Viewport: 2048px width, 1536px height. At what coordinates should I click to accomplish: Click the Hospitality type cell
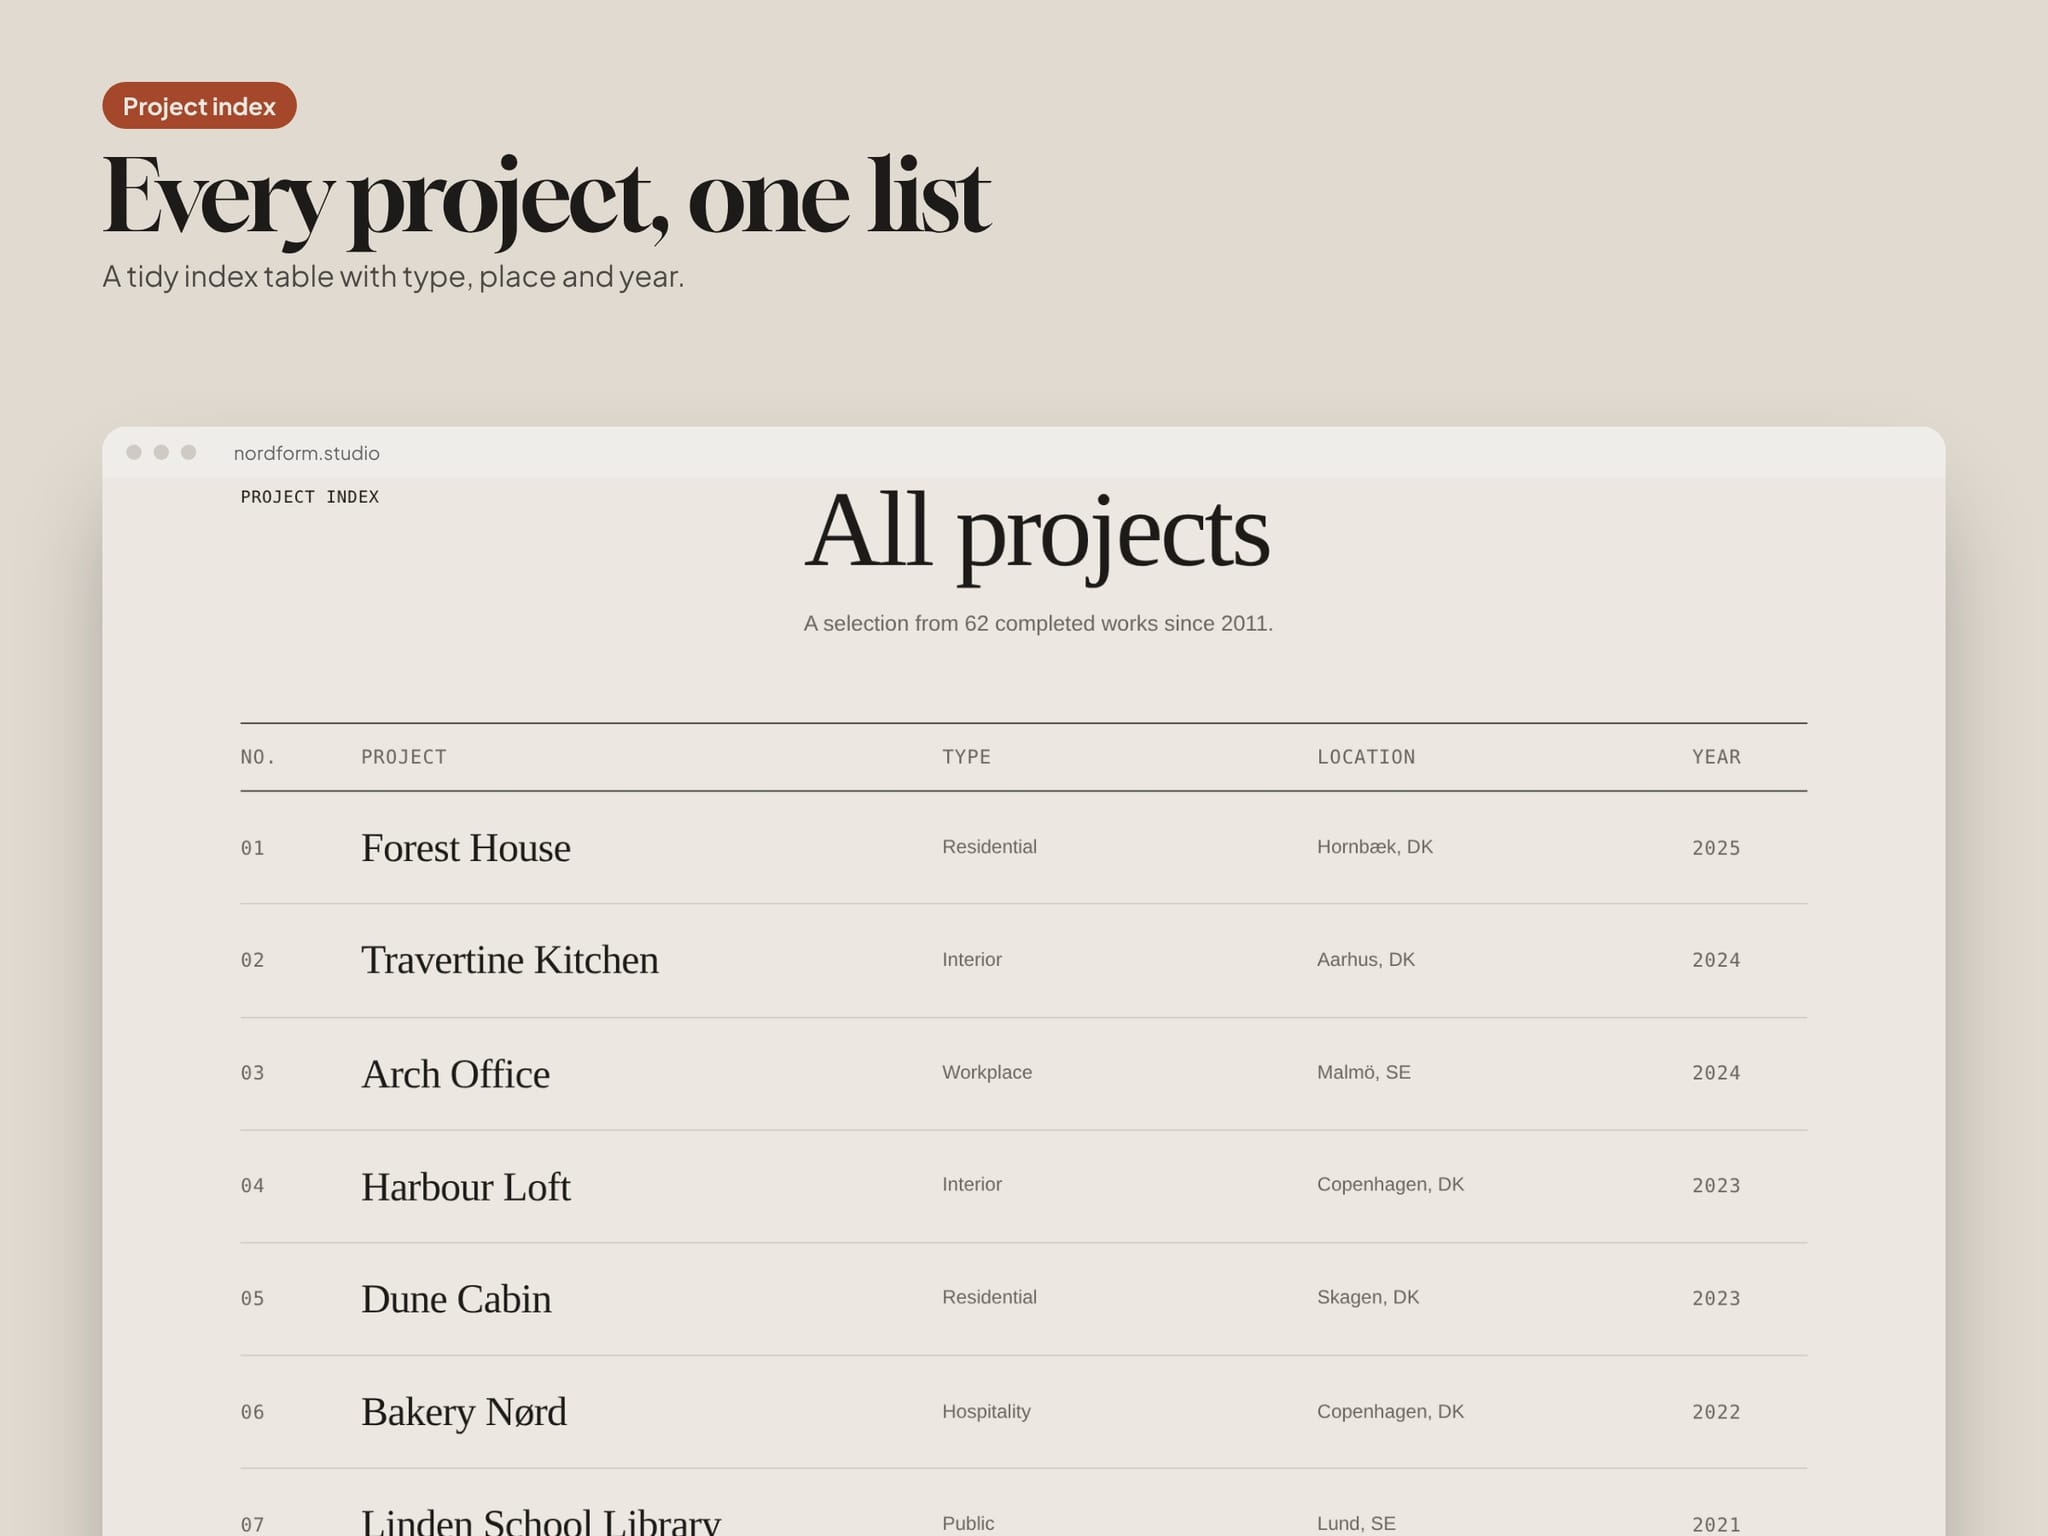(x=986, y=1412)
